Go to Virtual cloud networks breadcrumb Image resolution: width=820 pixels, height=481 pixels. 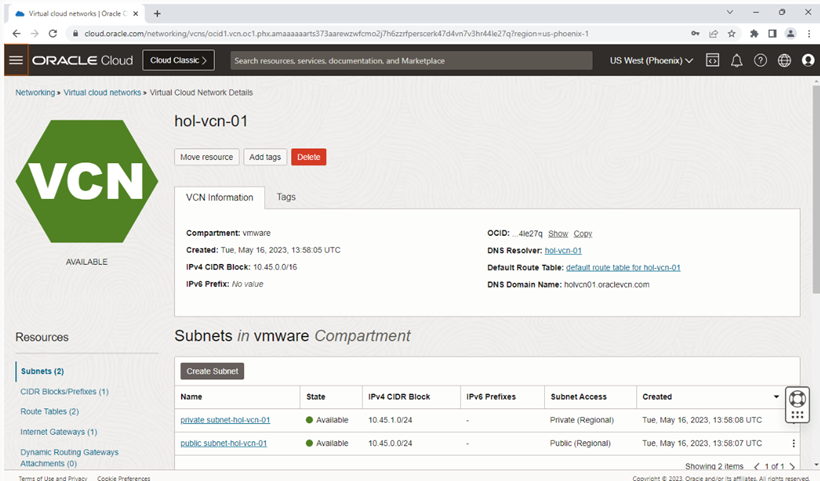tap(102, 93)
